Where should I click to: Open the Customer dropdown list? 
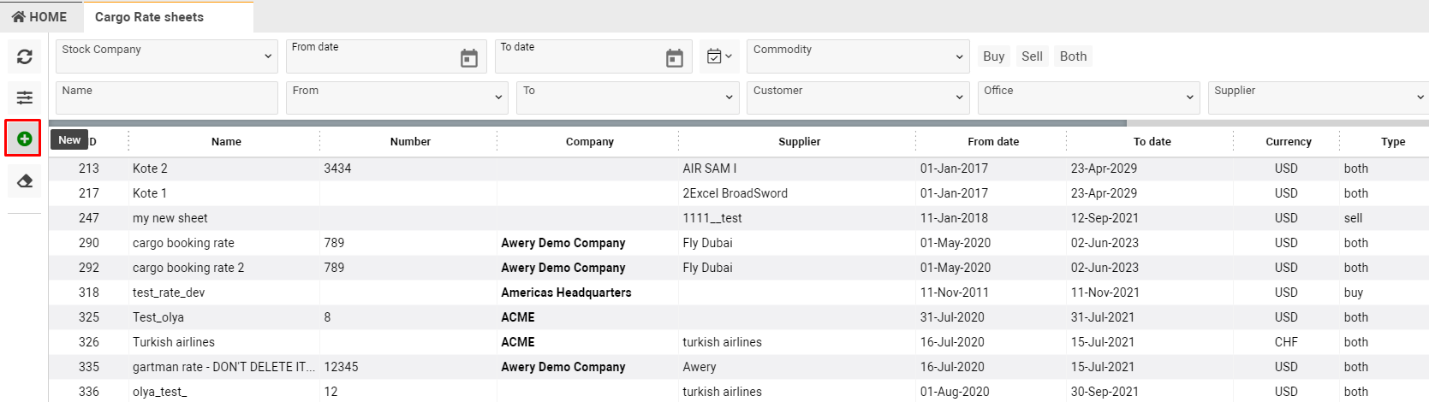(x=858, y=97)
